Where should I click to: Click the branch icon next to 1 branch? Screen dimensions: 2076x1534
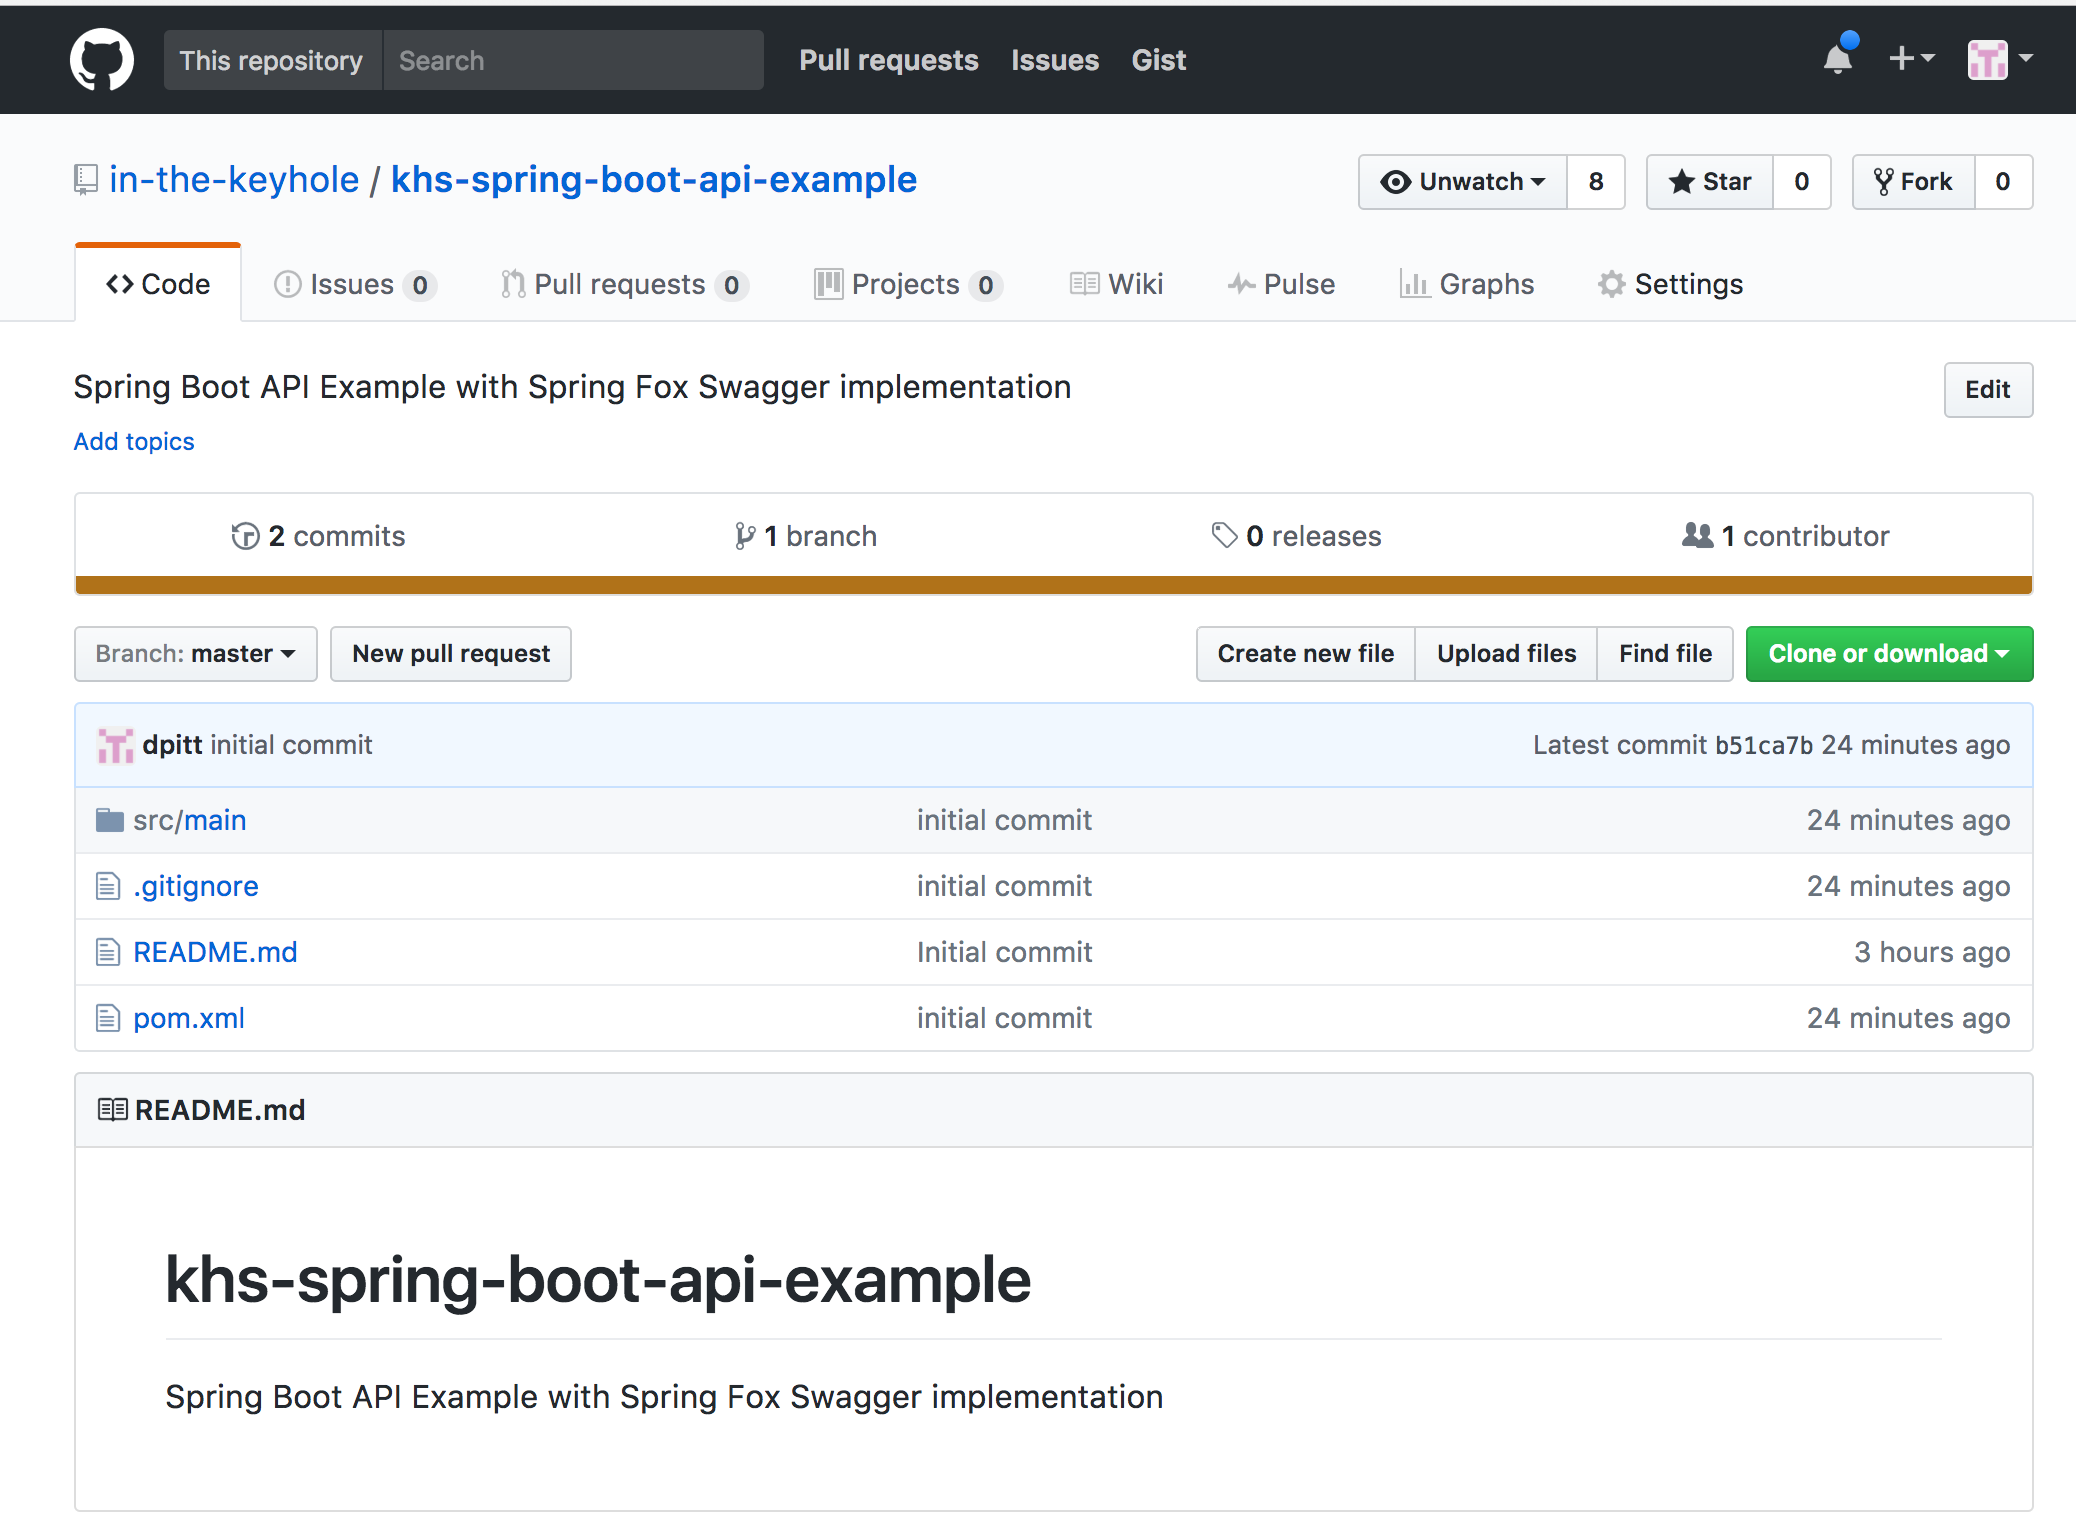click(x=744, y=536)
